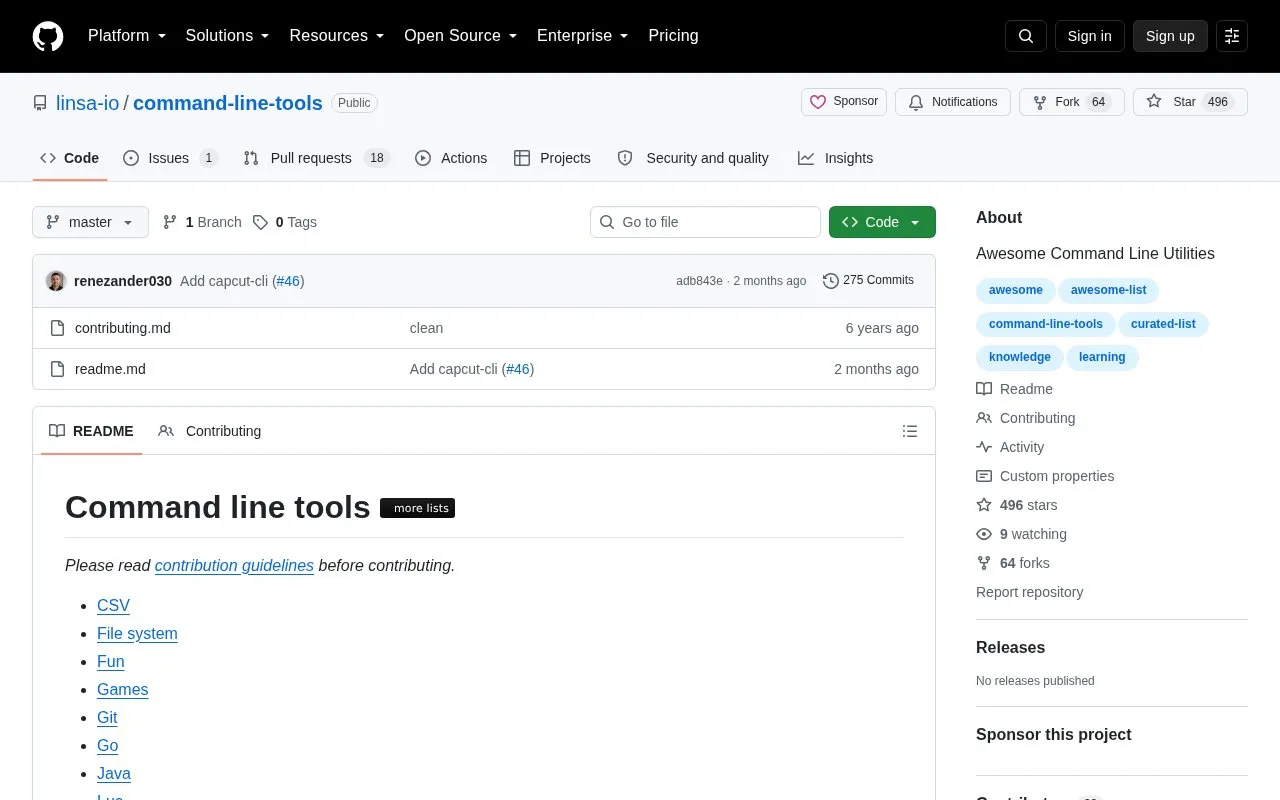Expand the Open Source menu

point(461,36)
